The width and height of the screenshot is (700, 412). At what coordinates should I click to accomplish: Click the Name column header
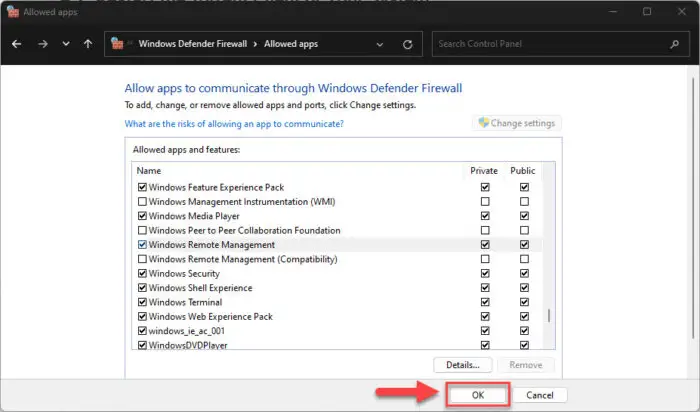coord(149,171)
